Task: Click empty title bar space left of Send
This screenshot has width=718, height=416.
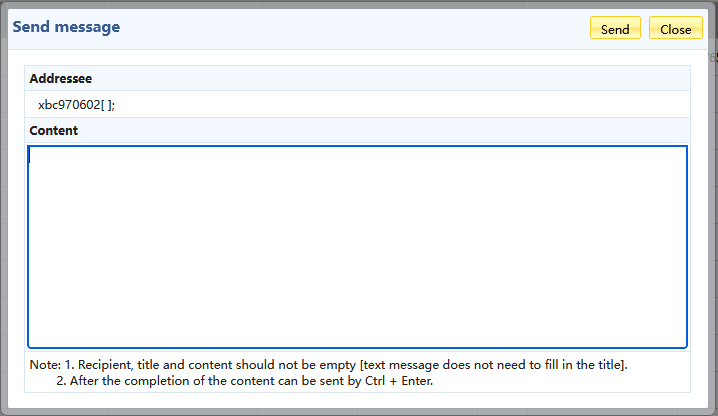Action: [x=350, y=28]
